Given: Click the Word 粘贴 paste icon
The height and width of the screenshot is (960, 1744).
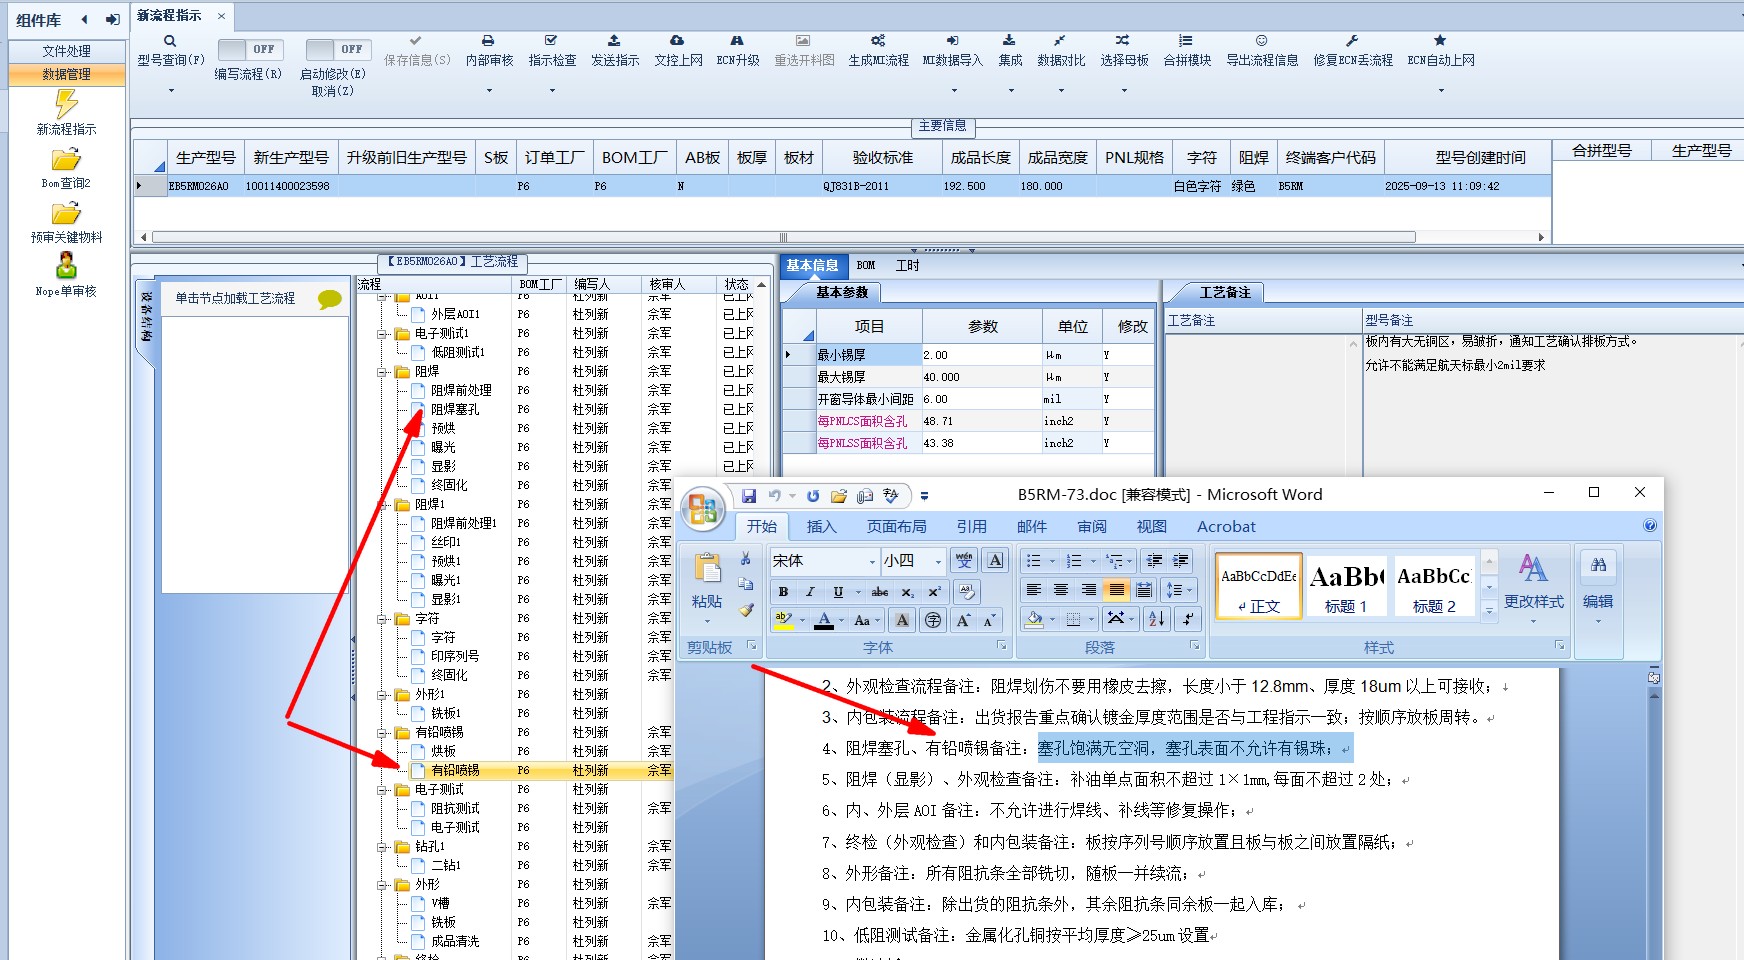Looking at the screenshot, I should (x=707, y=569).
